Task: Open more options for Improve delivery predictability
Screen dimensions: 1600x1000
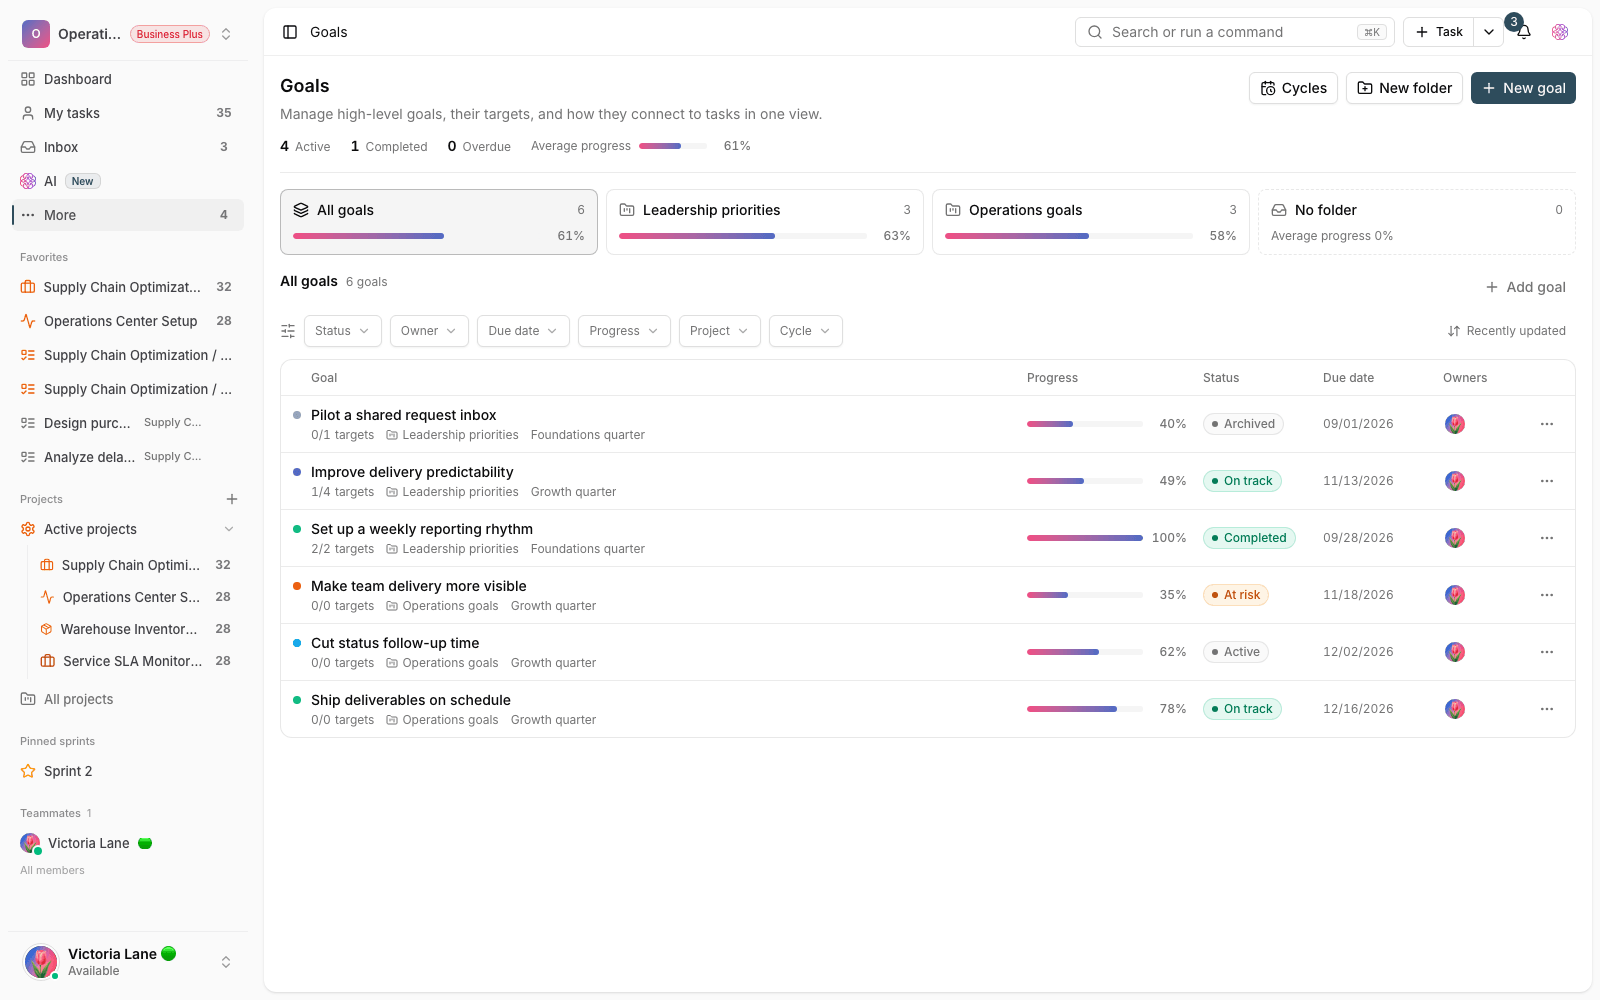Action: pyautogui.click(x=1547, y=481)
